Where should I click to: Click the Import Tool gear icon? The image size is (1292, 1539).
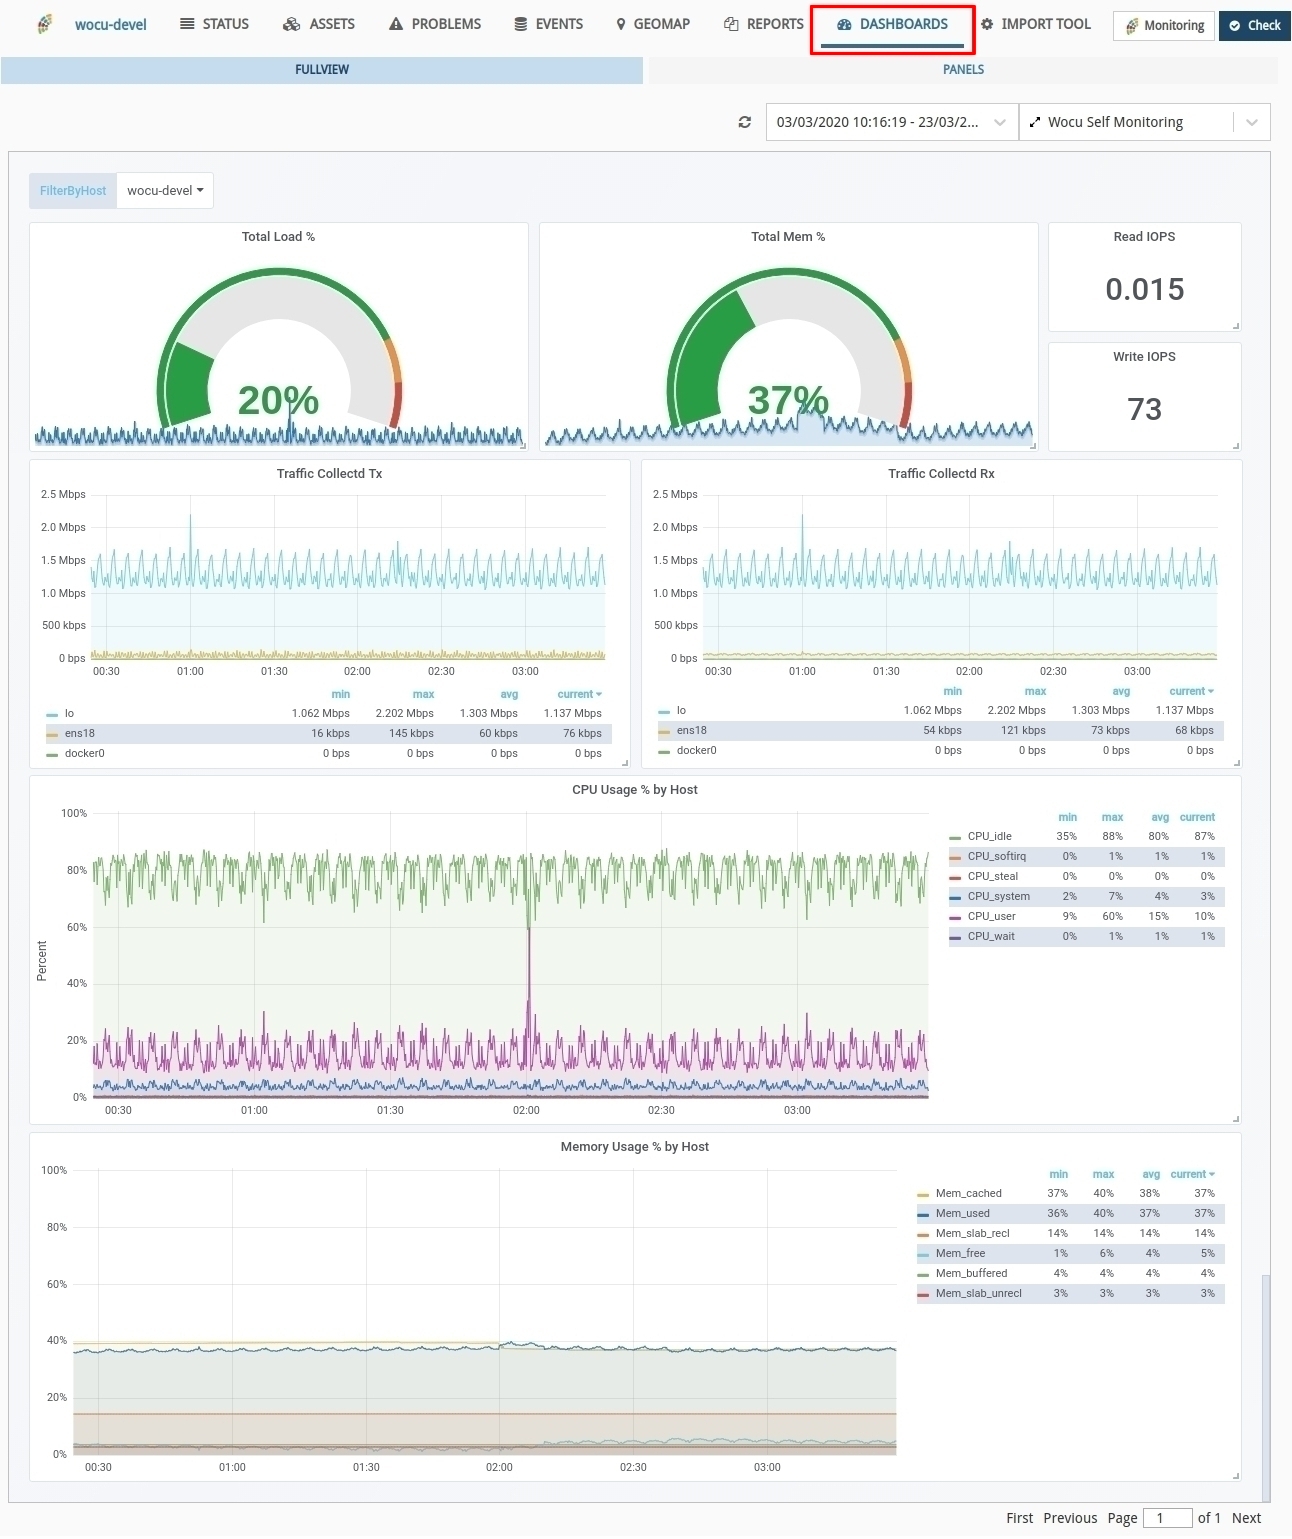(987, 24)
